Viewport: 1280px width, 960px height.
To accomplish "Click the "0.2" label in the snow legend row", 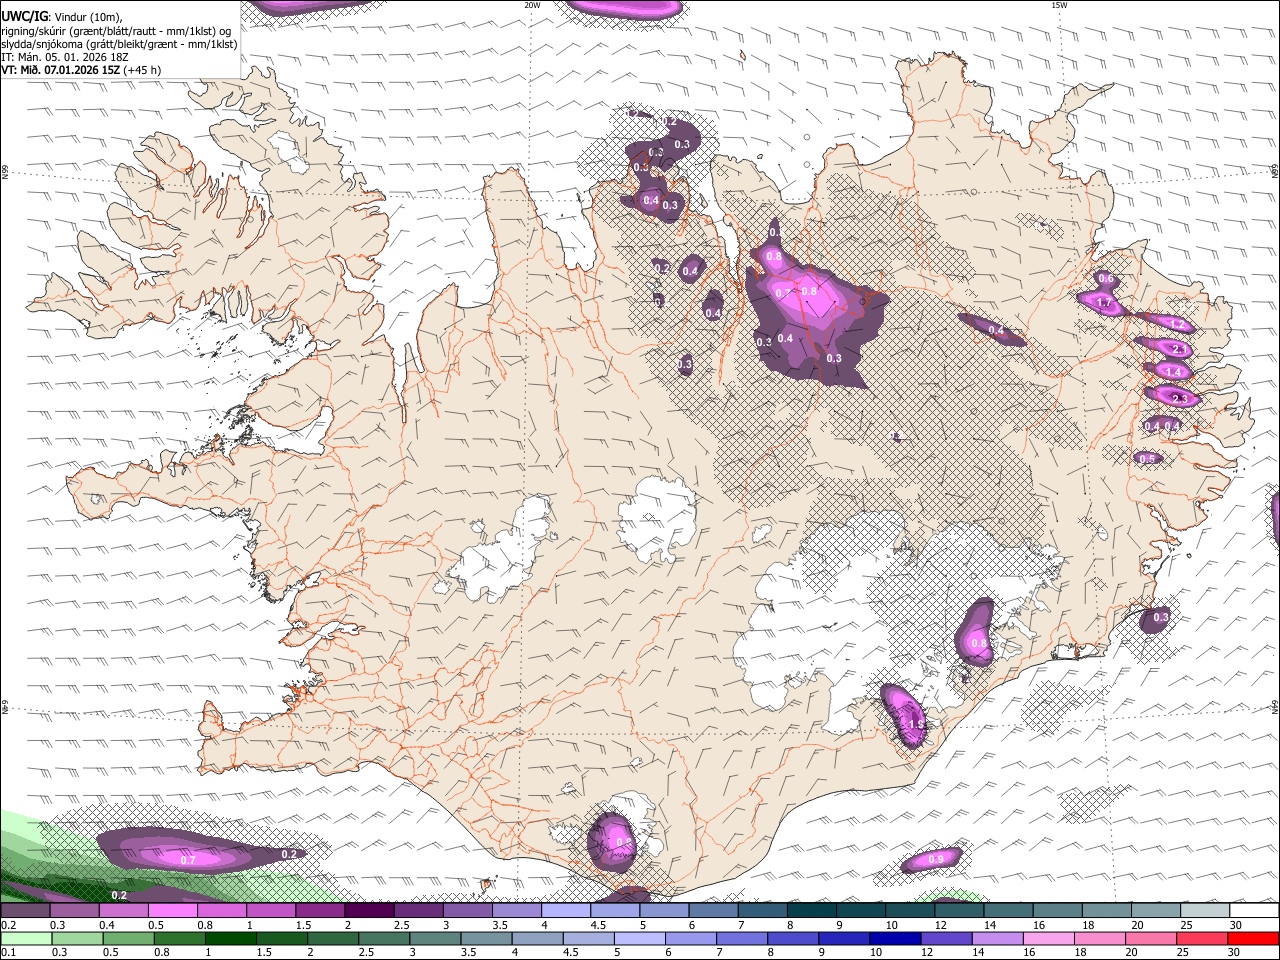I will click(7, 925).
